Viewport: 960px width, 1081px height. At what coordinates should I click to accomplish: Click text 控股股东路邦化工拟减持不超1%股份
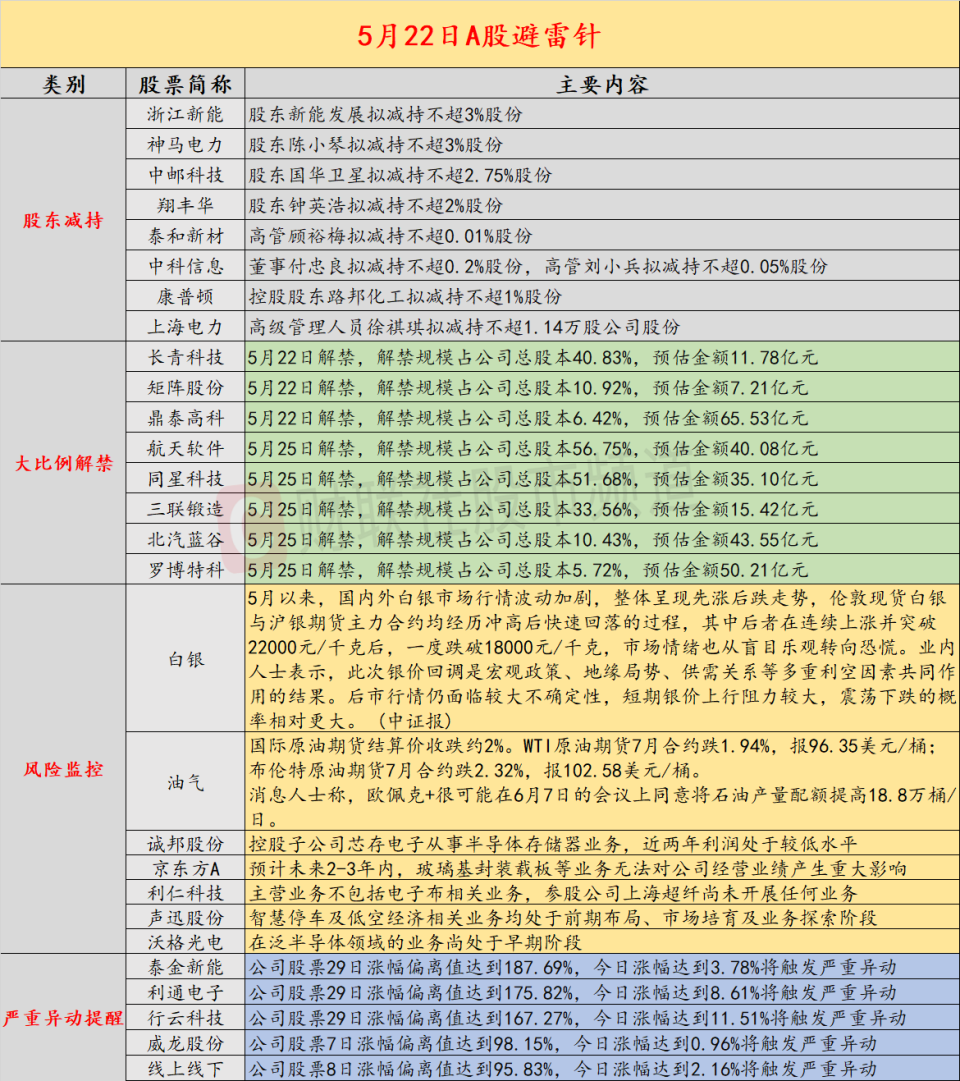pyautogui.click(x=405, y=296)
